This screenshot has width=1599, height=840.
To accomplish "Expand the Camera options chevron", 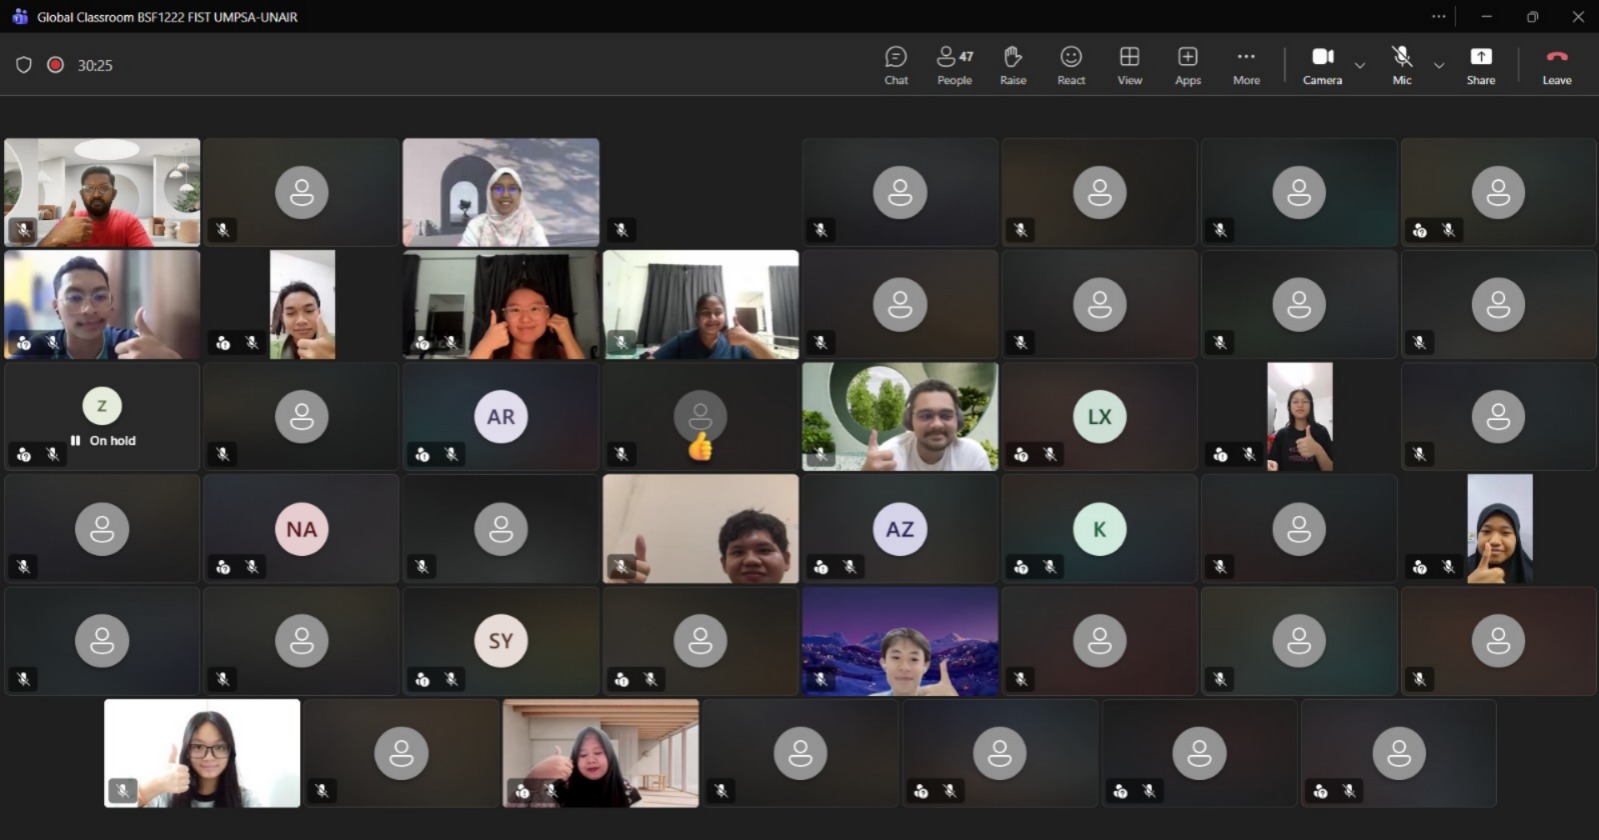I will (x=1360, y=66).
